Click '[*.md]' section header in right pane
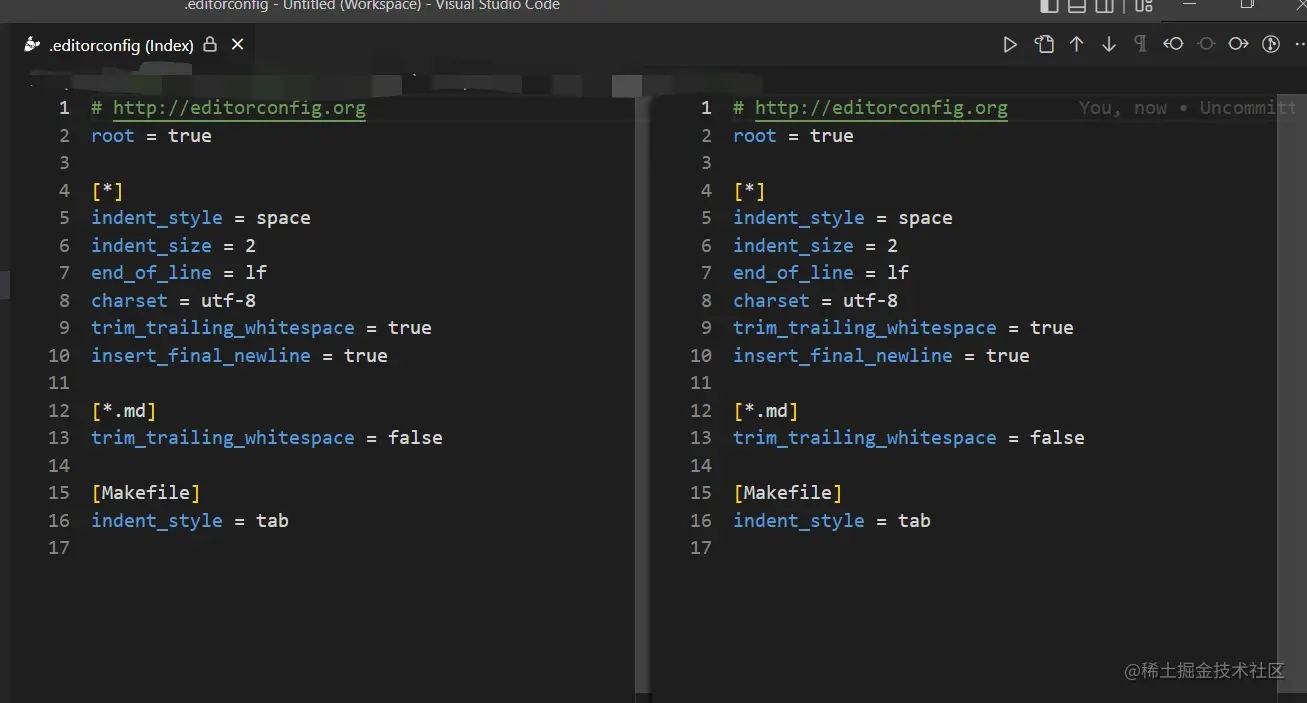Screen dimensions: 1307x703 point(766,411)
